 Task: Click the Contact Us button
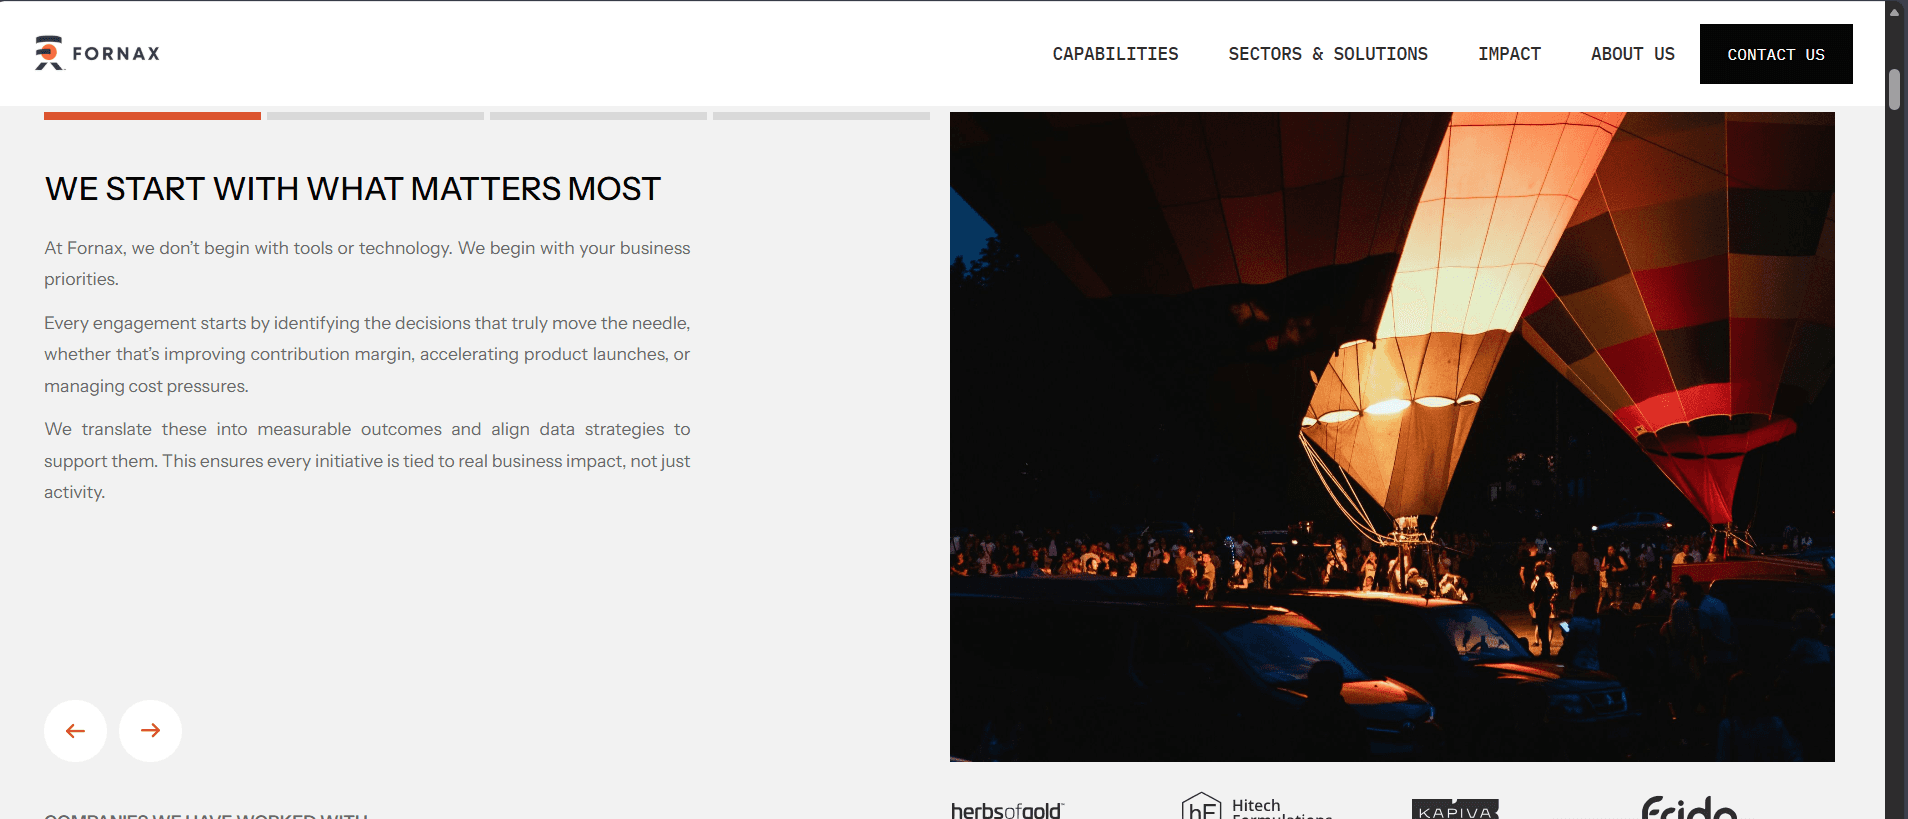click(1776, 54)
